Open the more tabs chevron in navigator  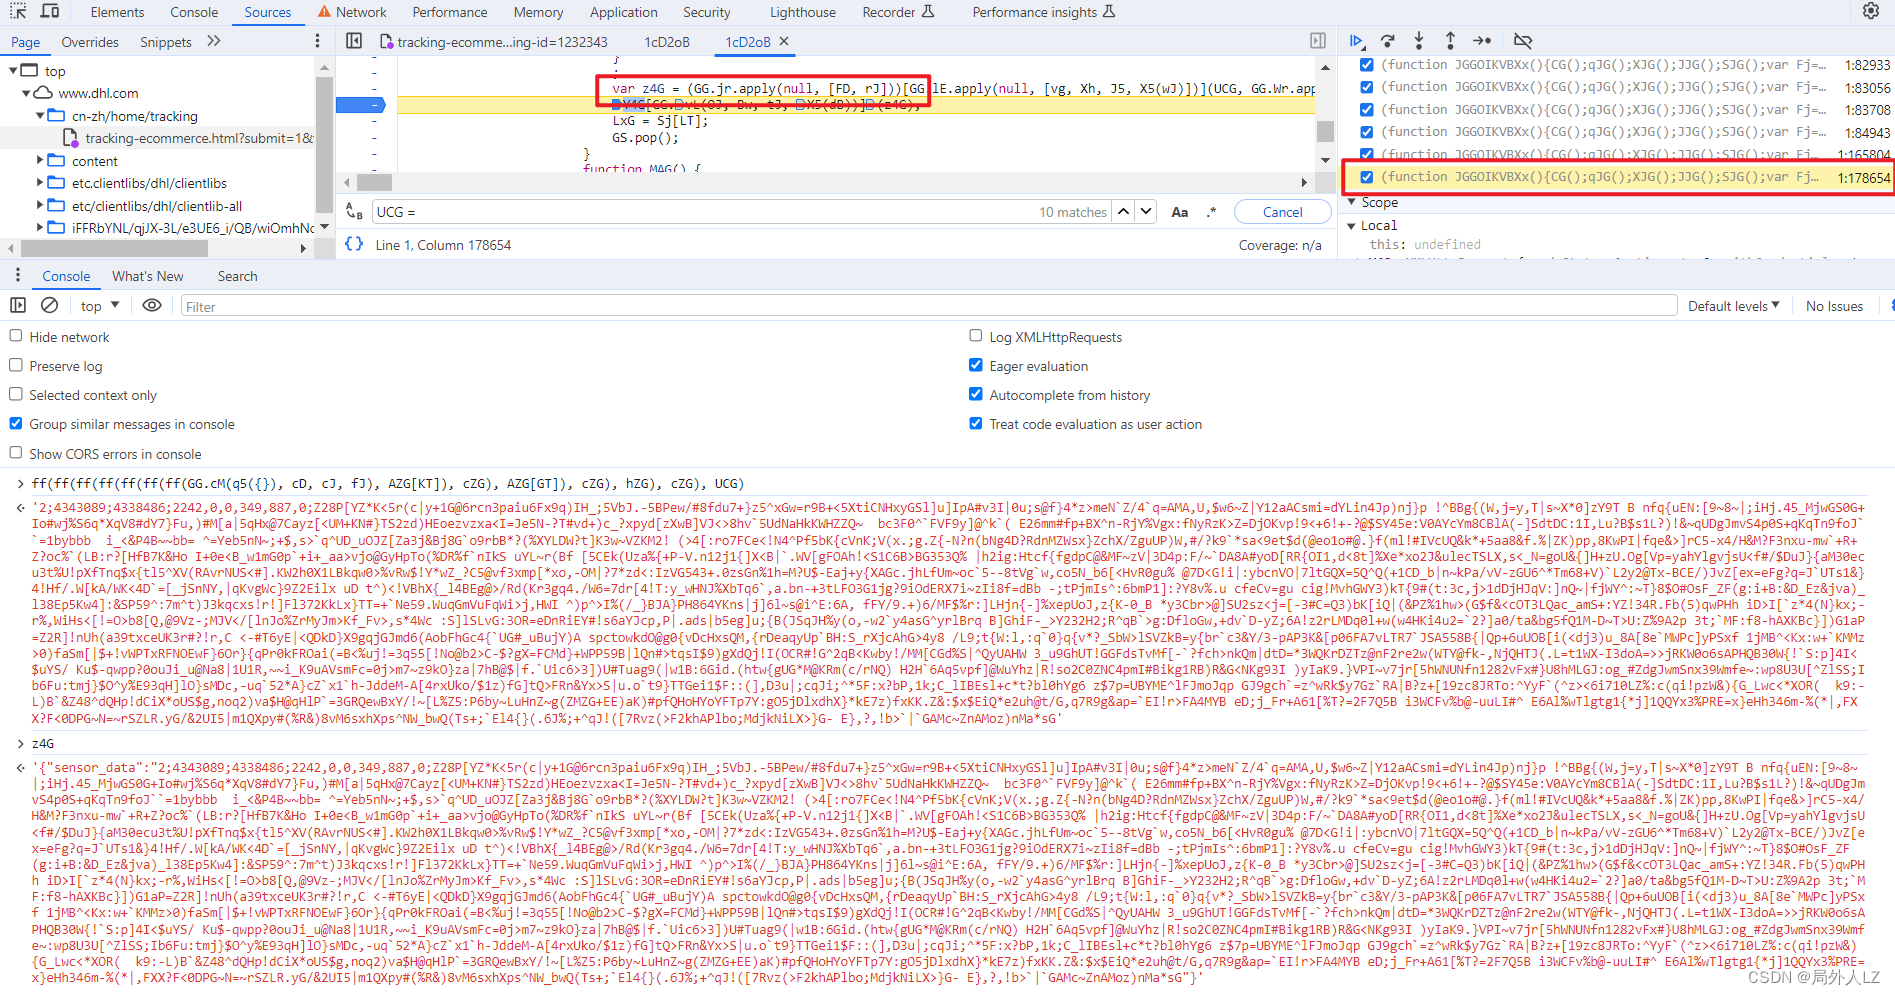(x=213, y=41)
